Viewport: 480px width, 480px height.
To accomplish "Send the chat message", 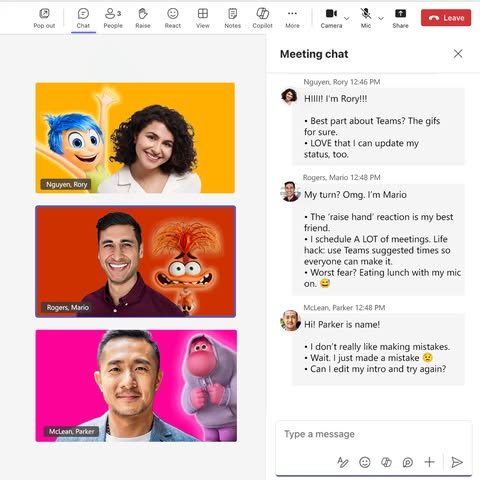I will (x=457, y=462).
